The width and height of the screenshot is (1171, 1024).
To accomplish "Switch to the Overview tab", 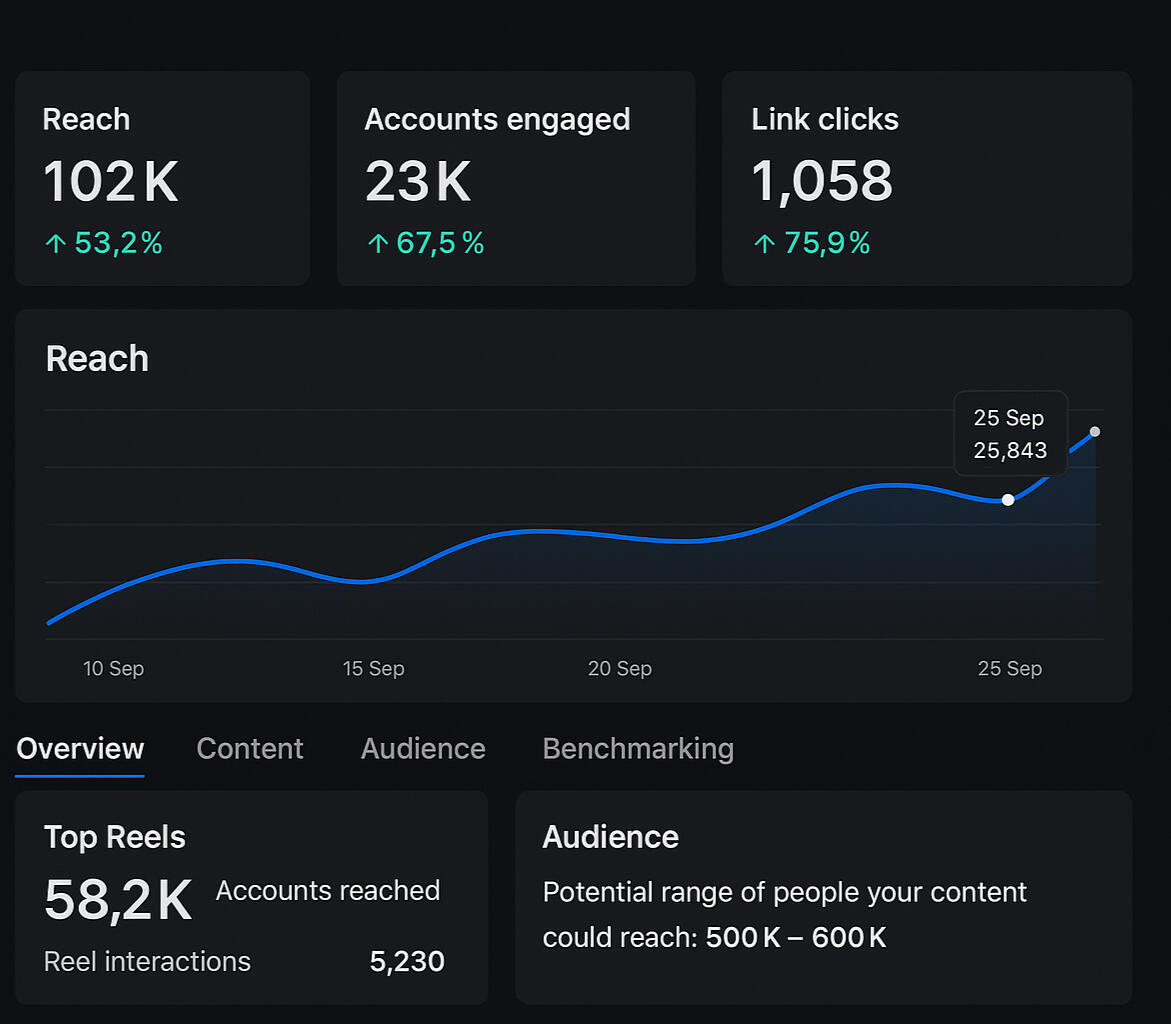I will click(x=80, y=749).
